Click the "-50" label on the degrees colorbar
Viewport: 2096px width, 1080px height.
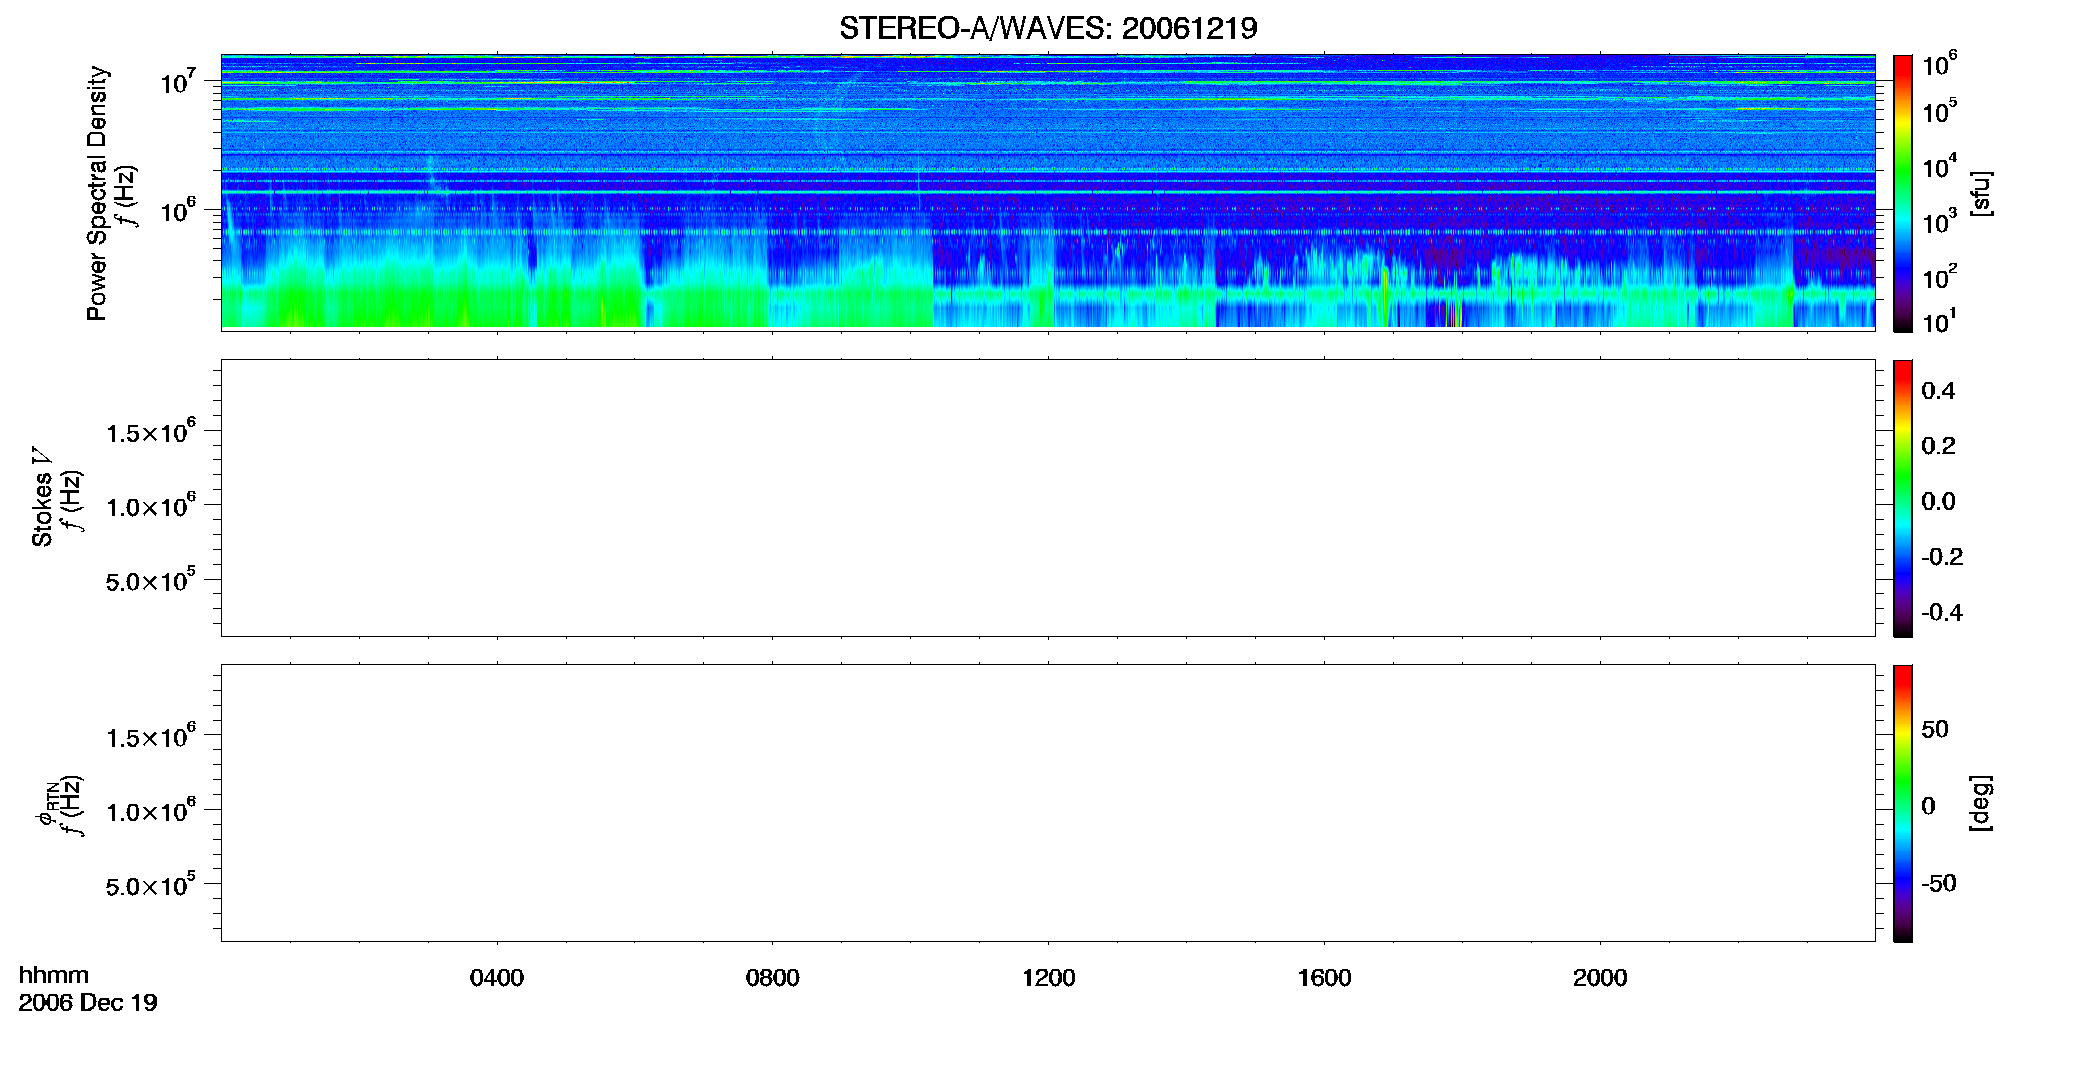click(1939, 883)
